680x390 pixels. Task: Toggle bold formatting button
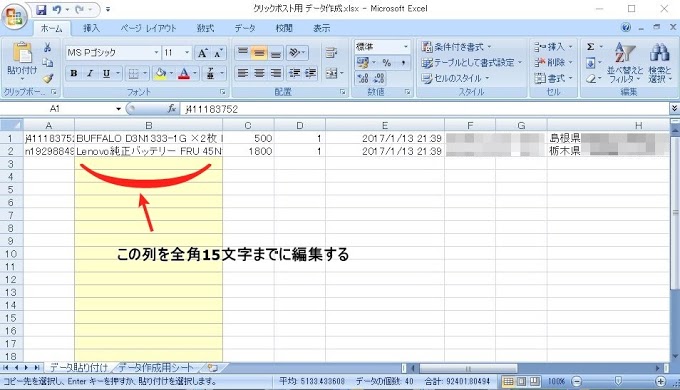pyautogui.click(x=74, y=73)
